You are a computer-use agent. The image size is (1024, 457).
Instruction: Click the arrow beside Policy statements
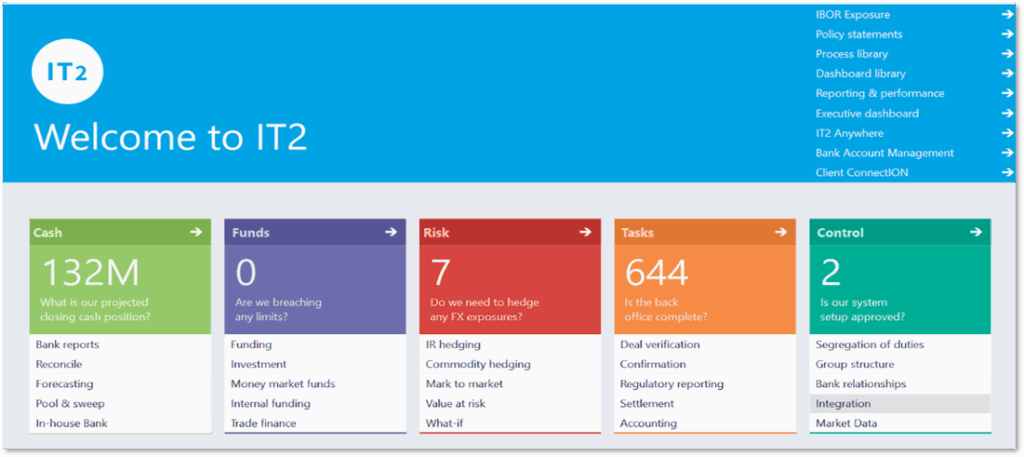tap(1006, 34)
